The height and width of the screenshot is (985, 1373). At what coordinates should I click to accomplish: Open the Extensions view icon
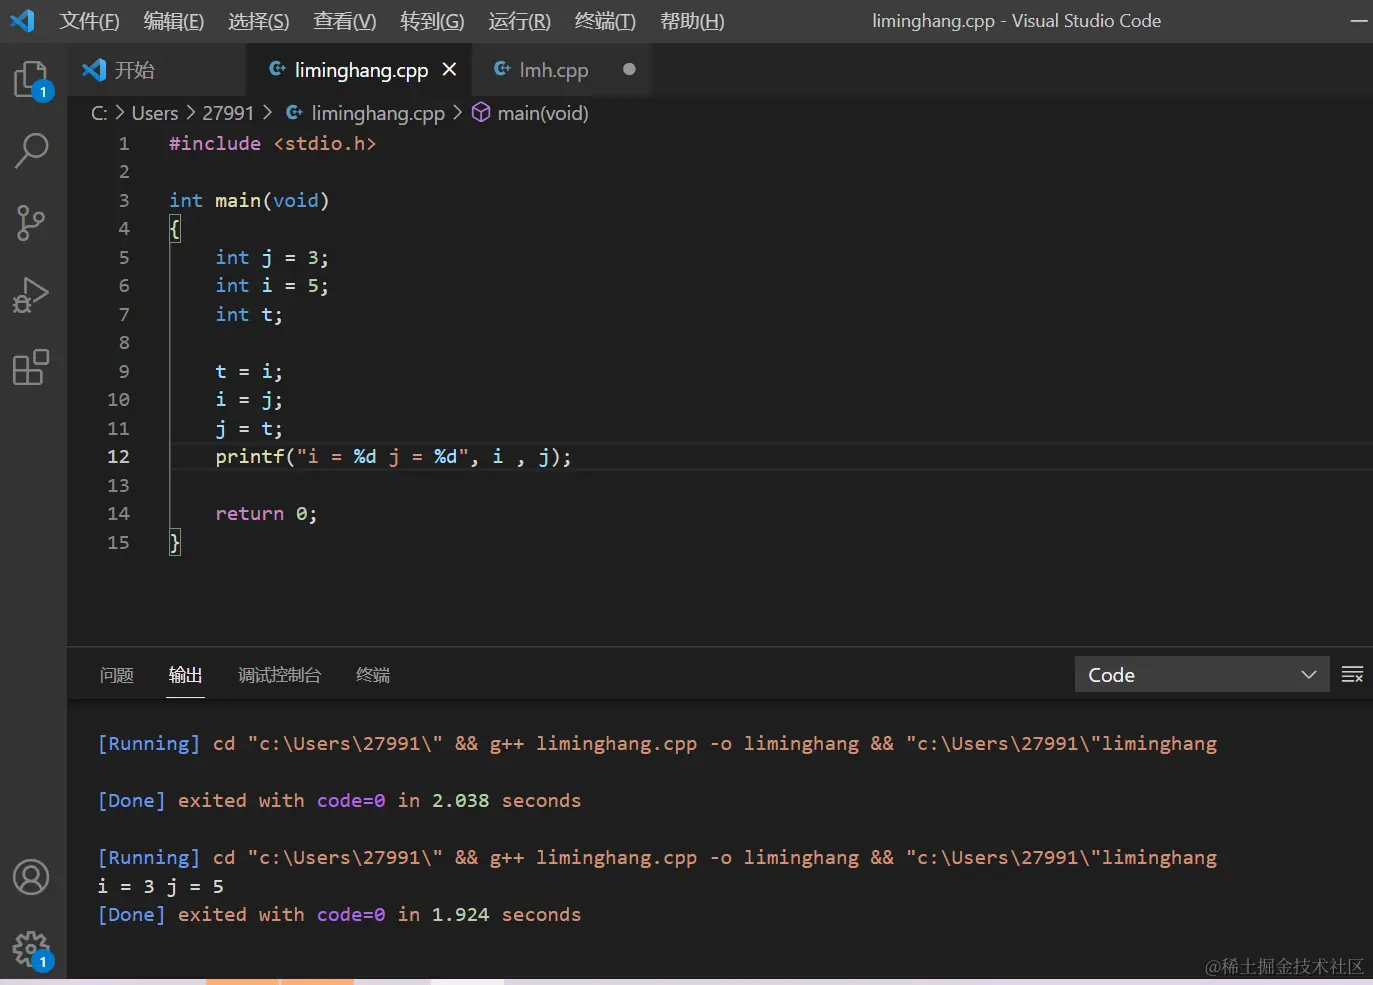[x=31, y=367]
